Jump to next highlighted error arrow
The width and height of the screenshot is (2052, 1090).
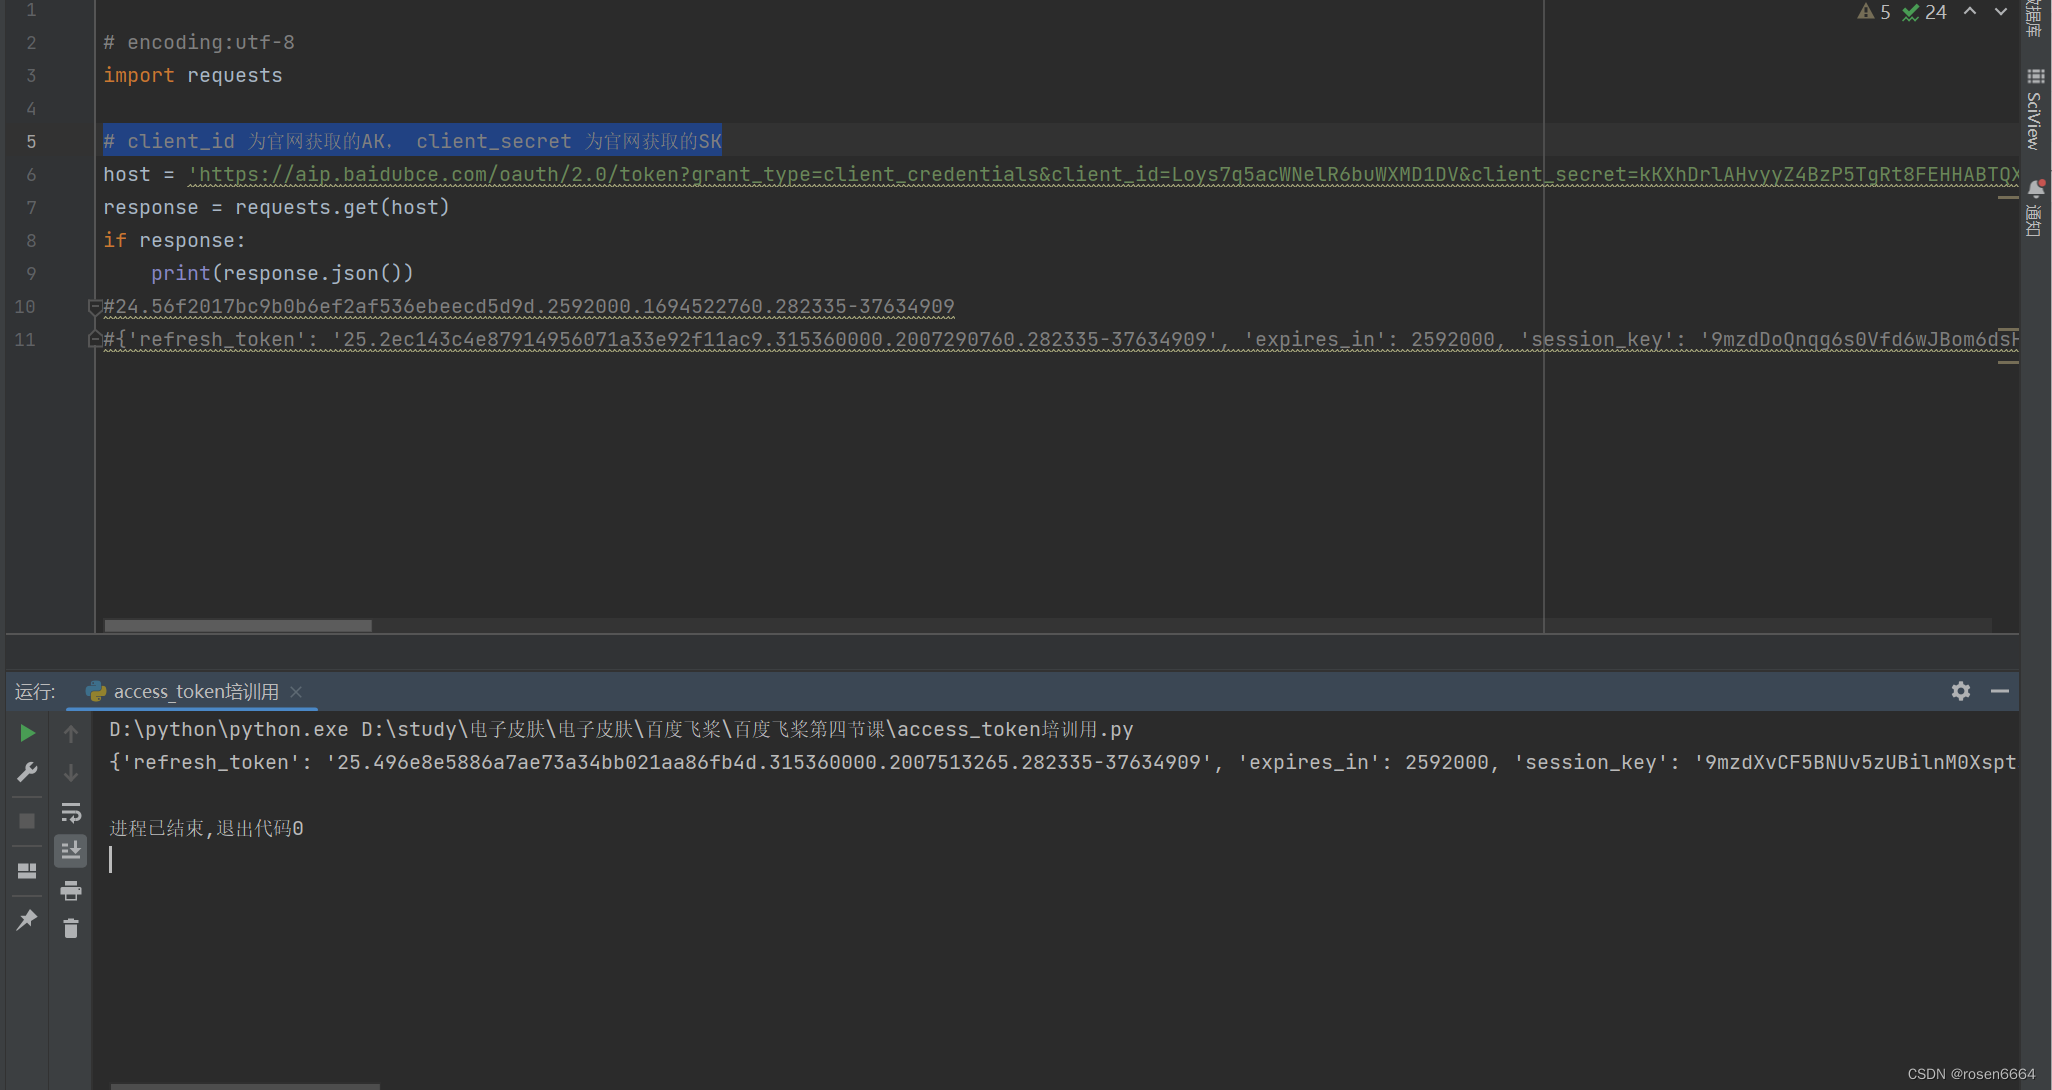(x=2000, y=12)
